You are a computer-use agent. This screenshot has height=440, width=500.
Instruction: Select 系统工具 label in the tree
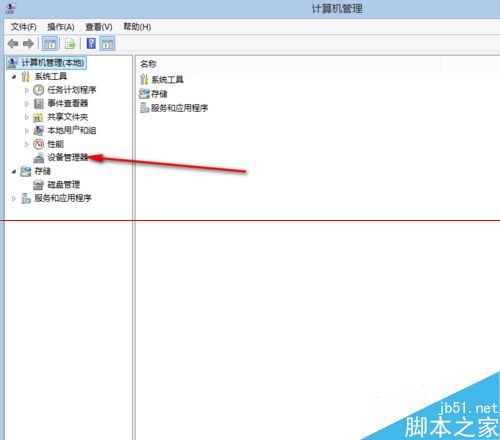click(x=50, y=76)
